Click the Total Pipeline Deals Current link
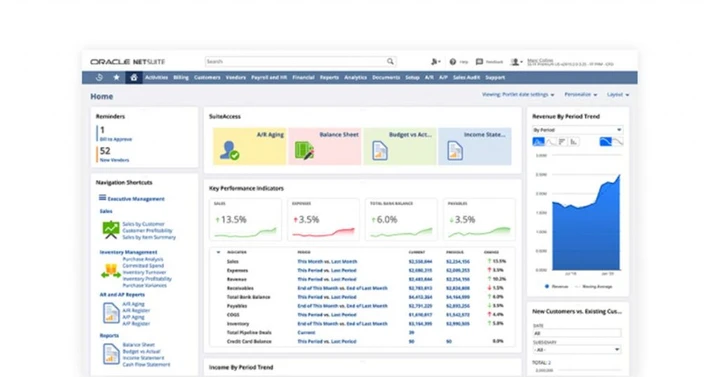This screenshot has width=720, height=377. point(306,332)
